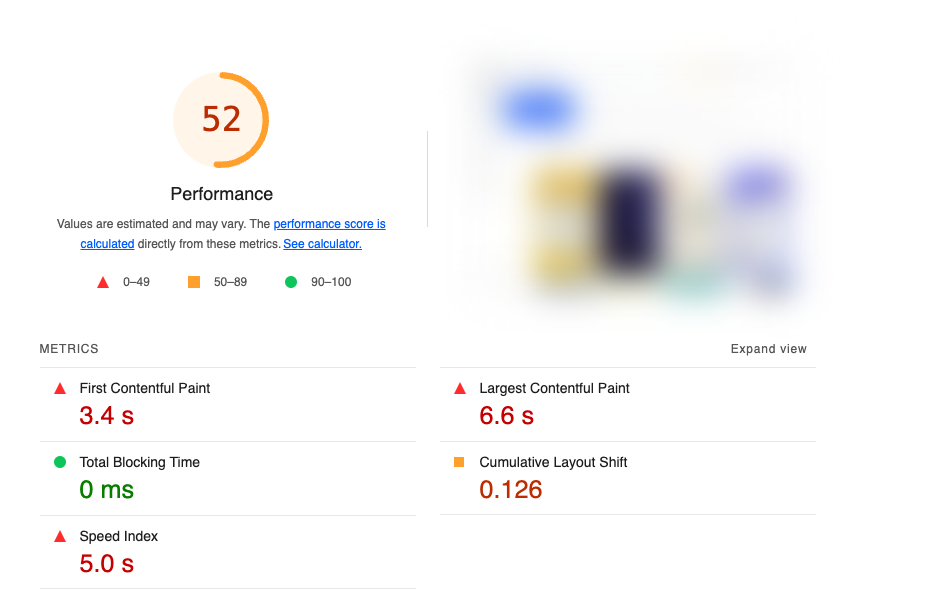The width and height of the screenshot is (930, 601).
Task: Click the orange performance score gauge showing 52
Action: [x=221, y=119]
